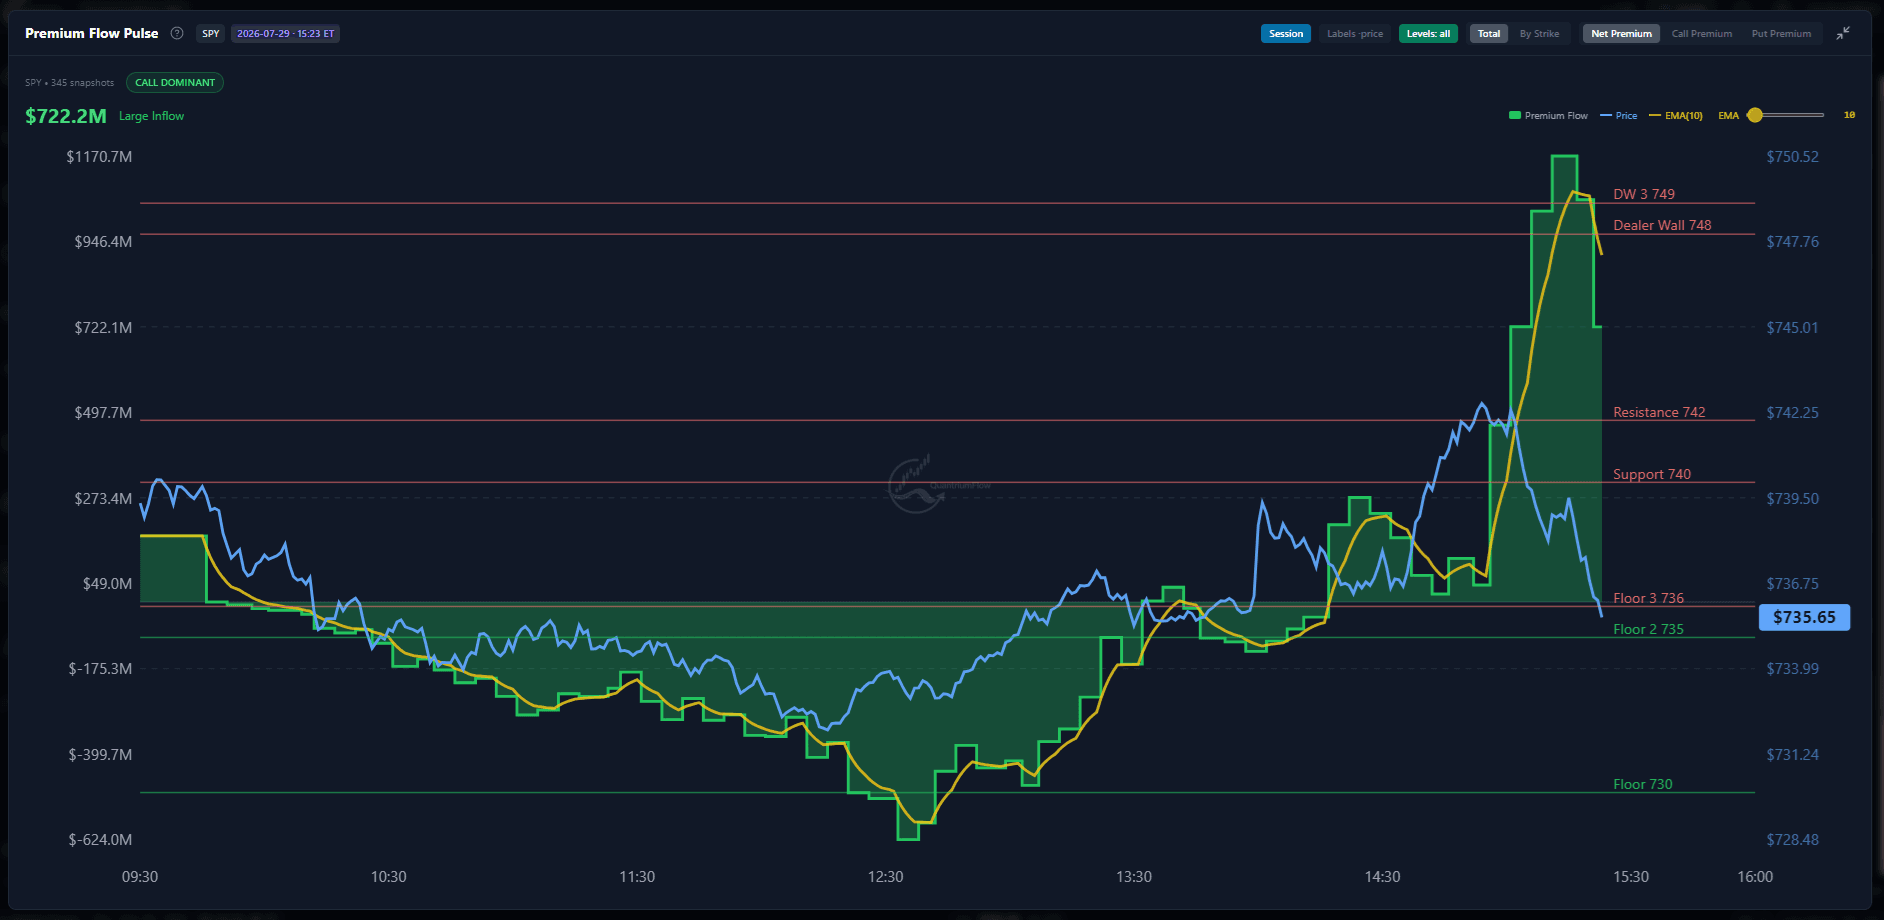This screenshot has width=1884, height=920.
Task: Click the $728.48 right axis price label
Action: coord(1792,840)
